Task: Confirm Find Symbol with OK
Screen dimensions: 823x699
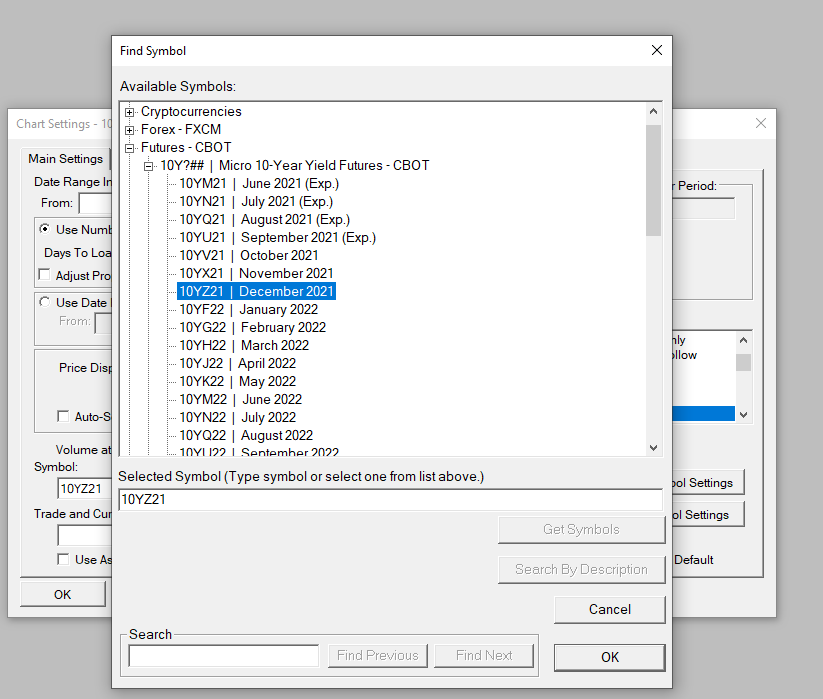Action: tap(610, 658)
